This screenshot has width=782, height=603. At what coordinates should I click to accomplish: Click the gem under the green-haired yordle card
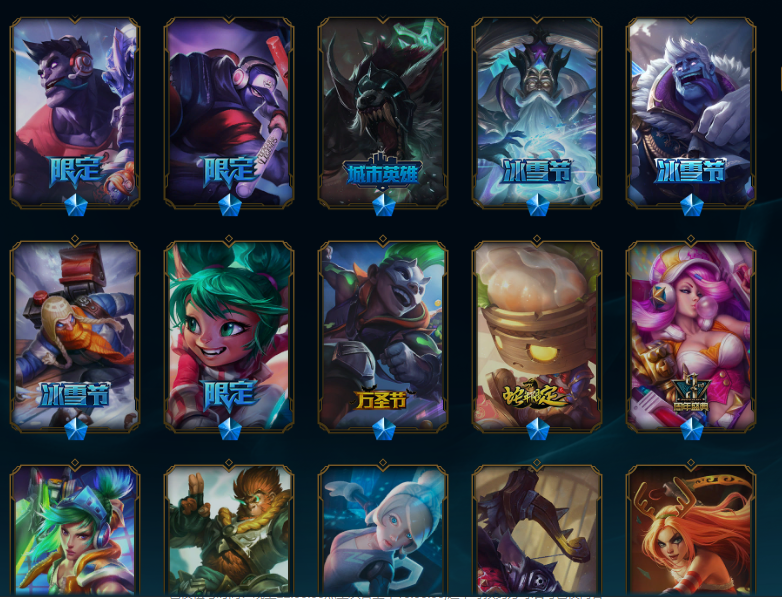[230, 429]
